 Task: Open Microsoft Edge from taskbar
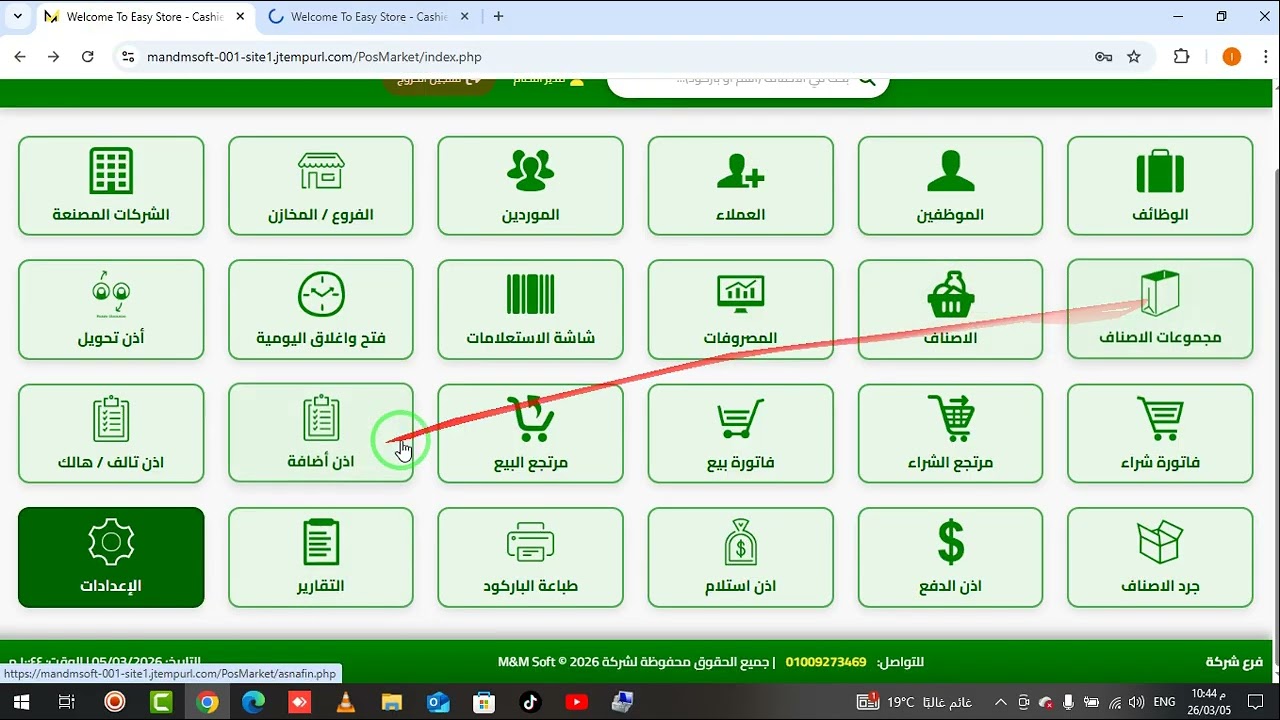tap(253, 702)
